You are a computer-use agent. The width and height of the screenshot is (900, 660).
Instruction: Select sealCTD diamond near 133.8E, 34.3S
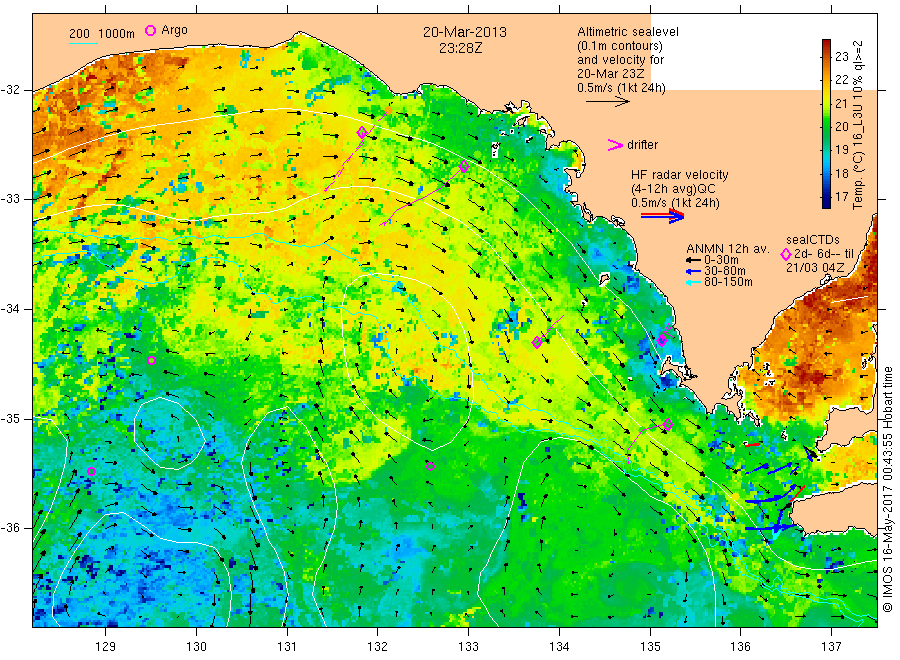pyautogui.click(x=537, y=343)
